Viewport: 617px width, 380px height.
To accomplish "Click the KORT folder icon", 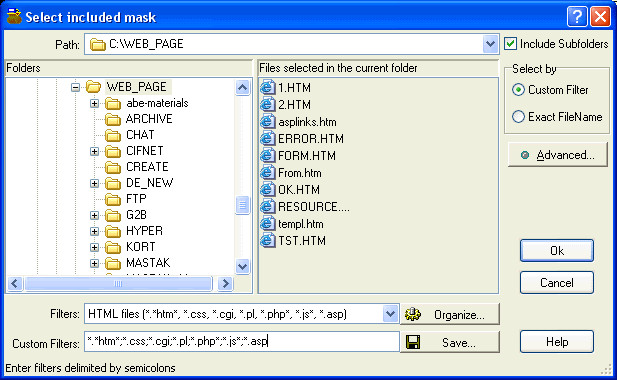I will click(113, 247).
